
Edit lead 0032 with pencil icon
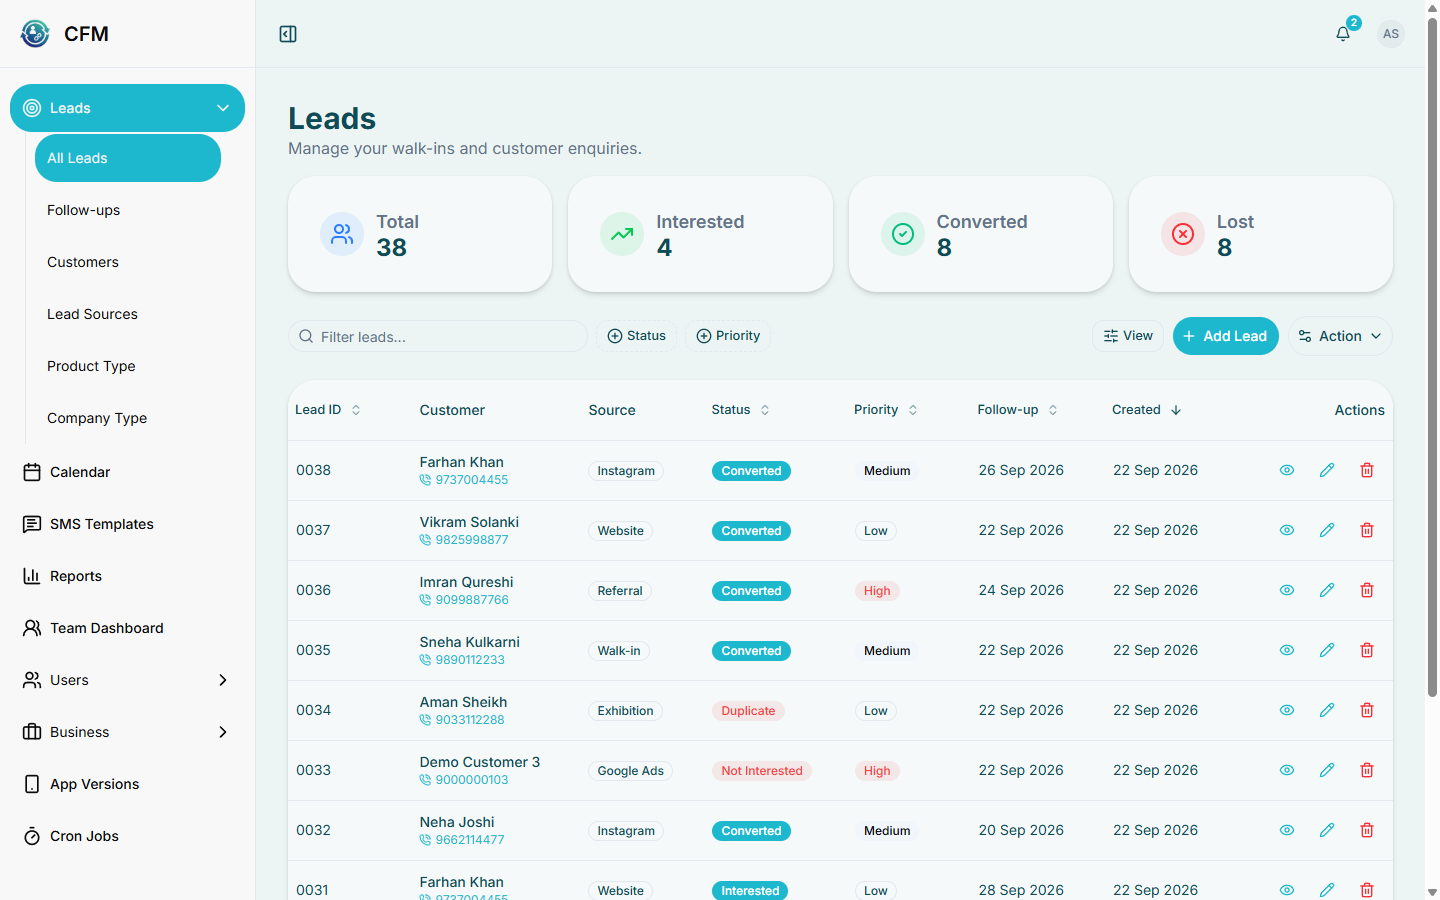coord(1327,830)
